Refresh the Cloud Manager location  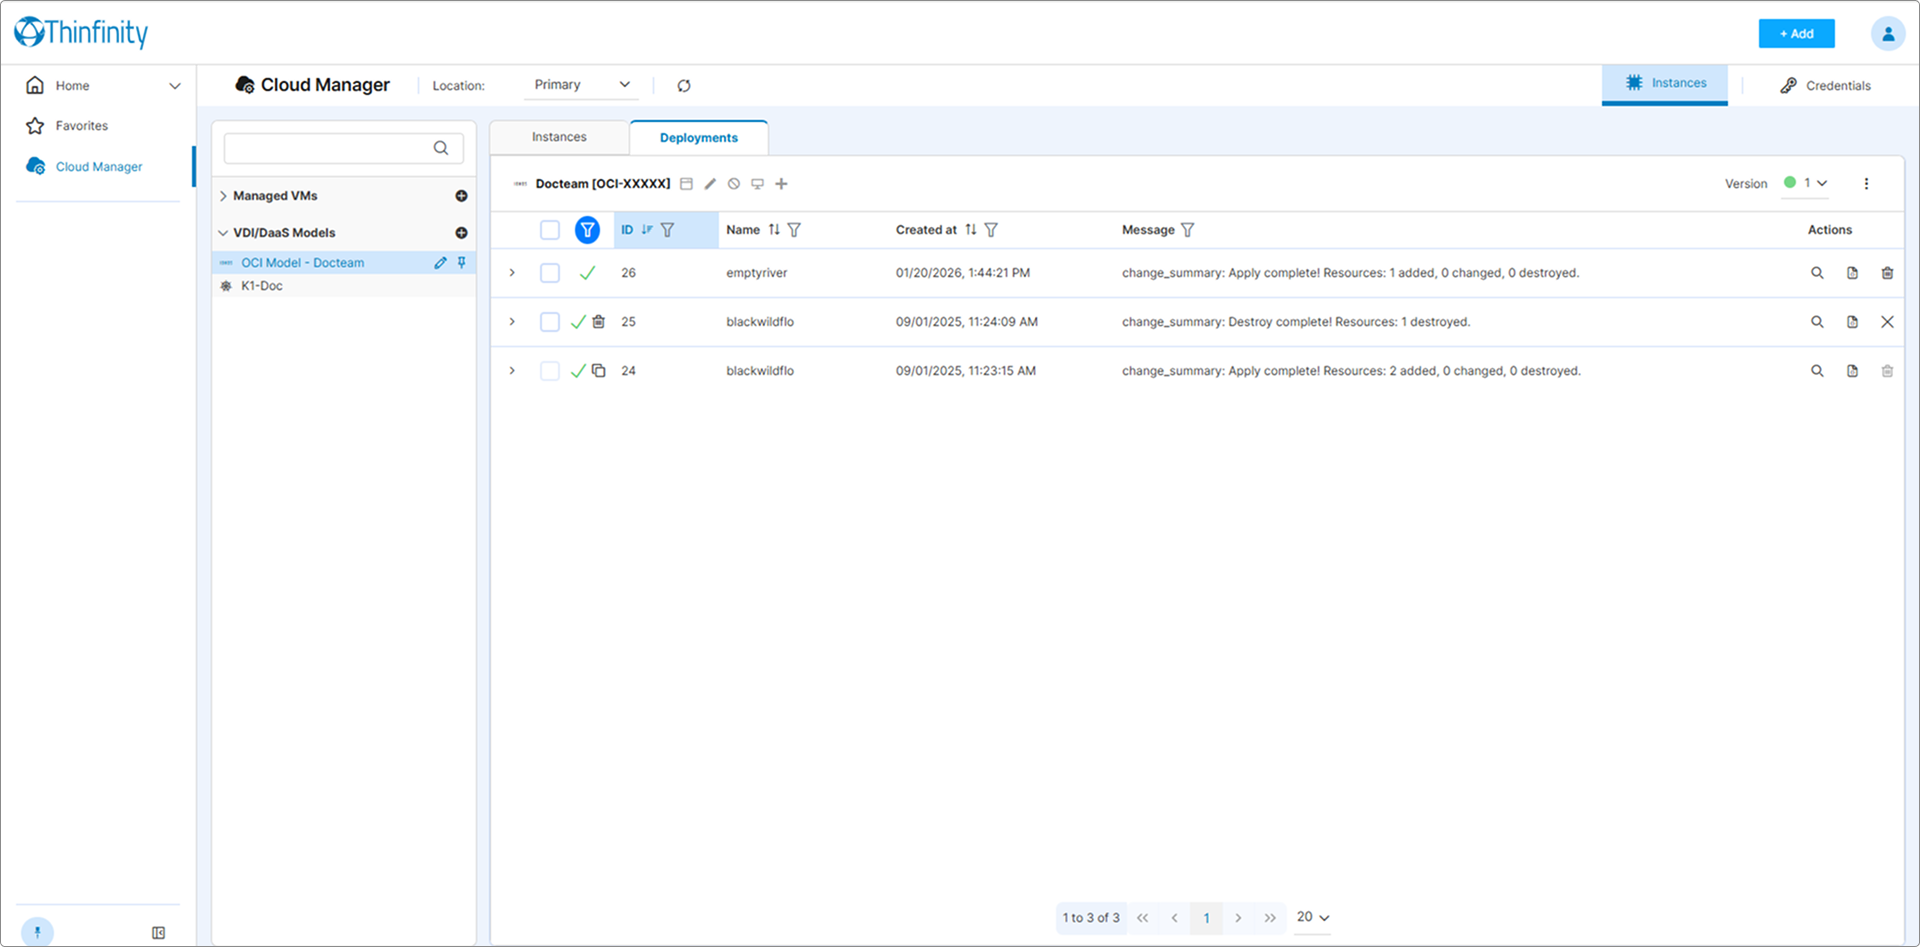click(x=684, y=86)
